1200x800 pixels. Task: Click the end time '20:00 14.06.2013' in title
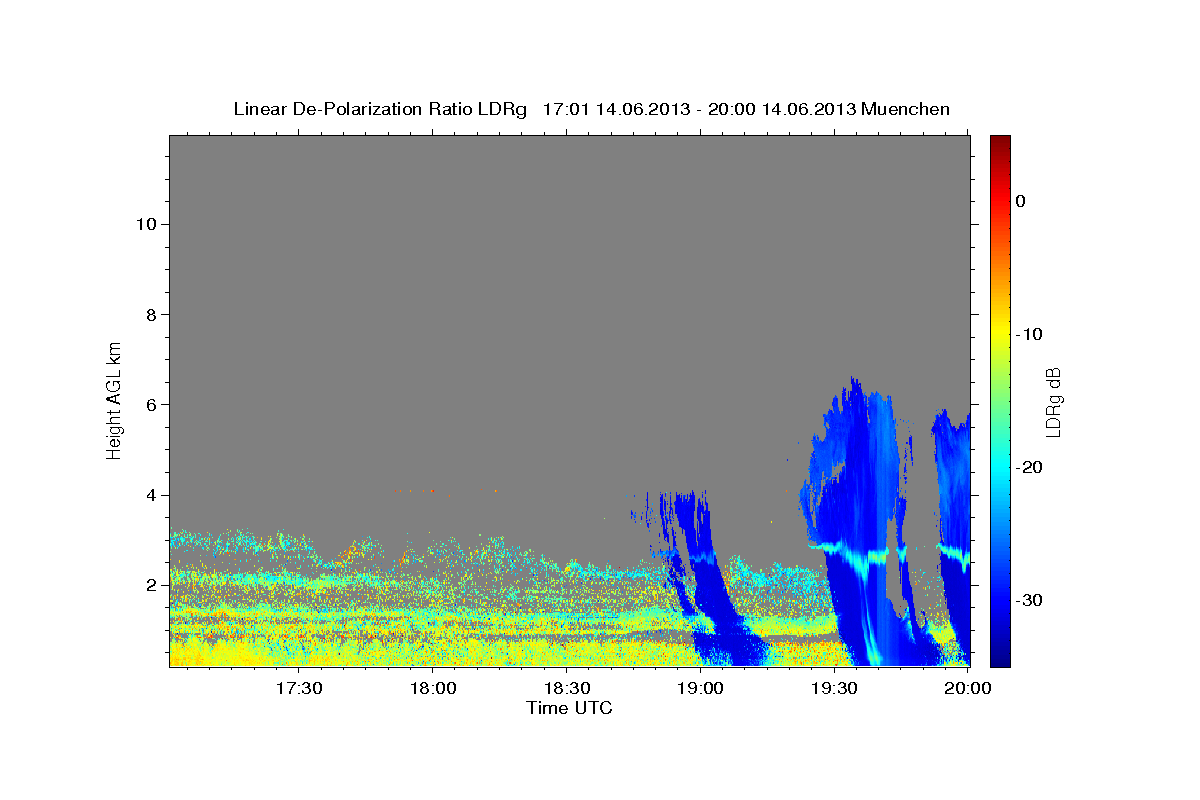pyautogui.click(x=782, y=109)
